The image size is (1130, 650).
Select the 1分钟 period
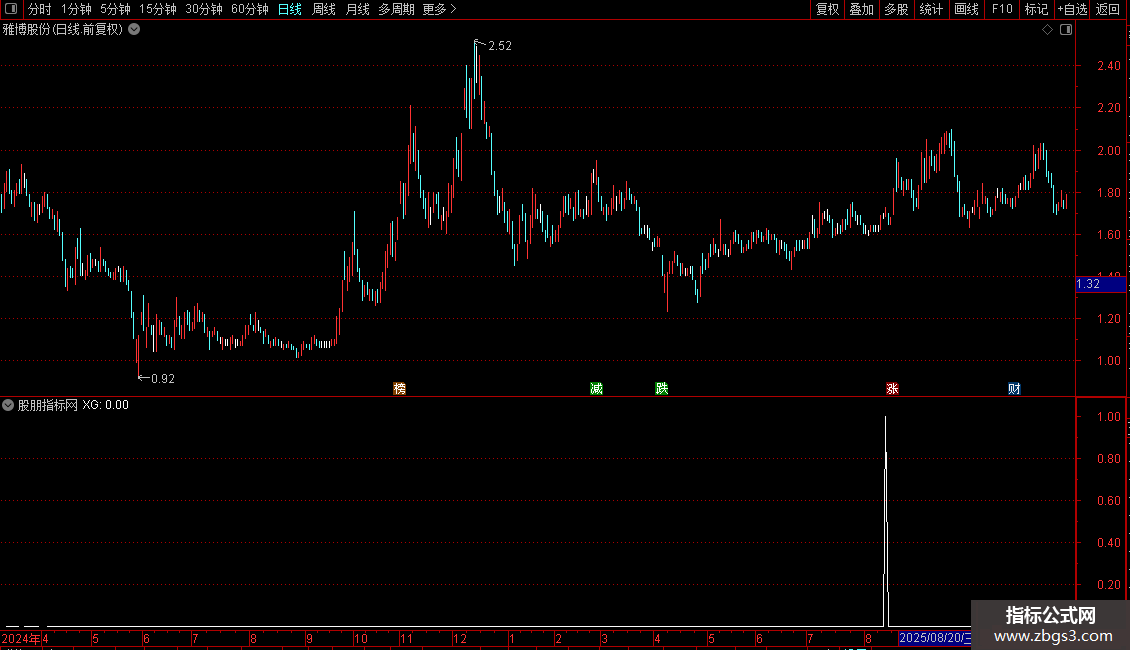point(76,9)
